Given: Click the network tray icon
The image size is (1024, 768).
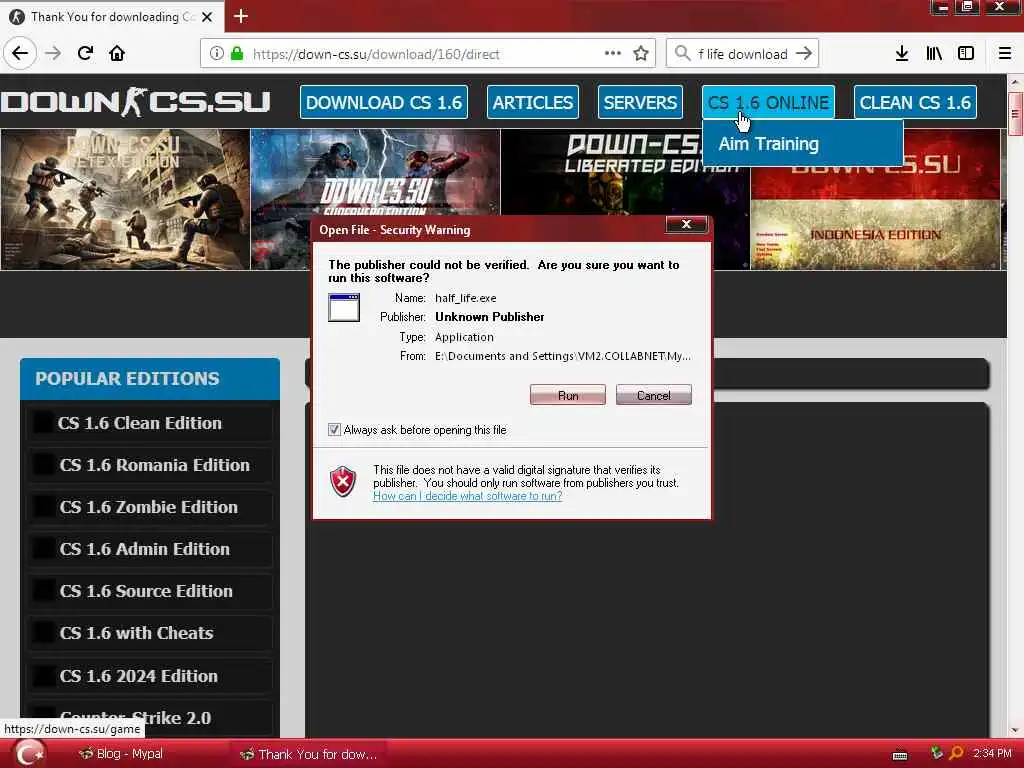Looking at the screenshot, I should (x=936, y=753).
